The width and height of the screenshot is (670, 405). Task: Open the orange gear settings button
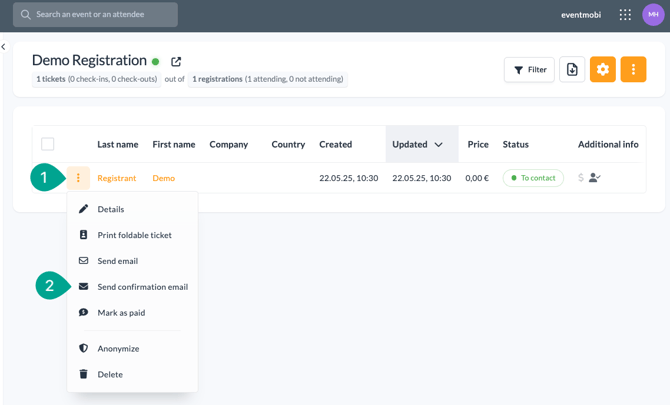click(x=602, y=69)
